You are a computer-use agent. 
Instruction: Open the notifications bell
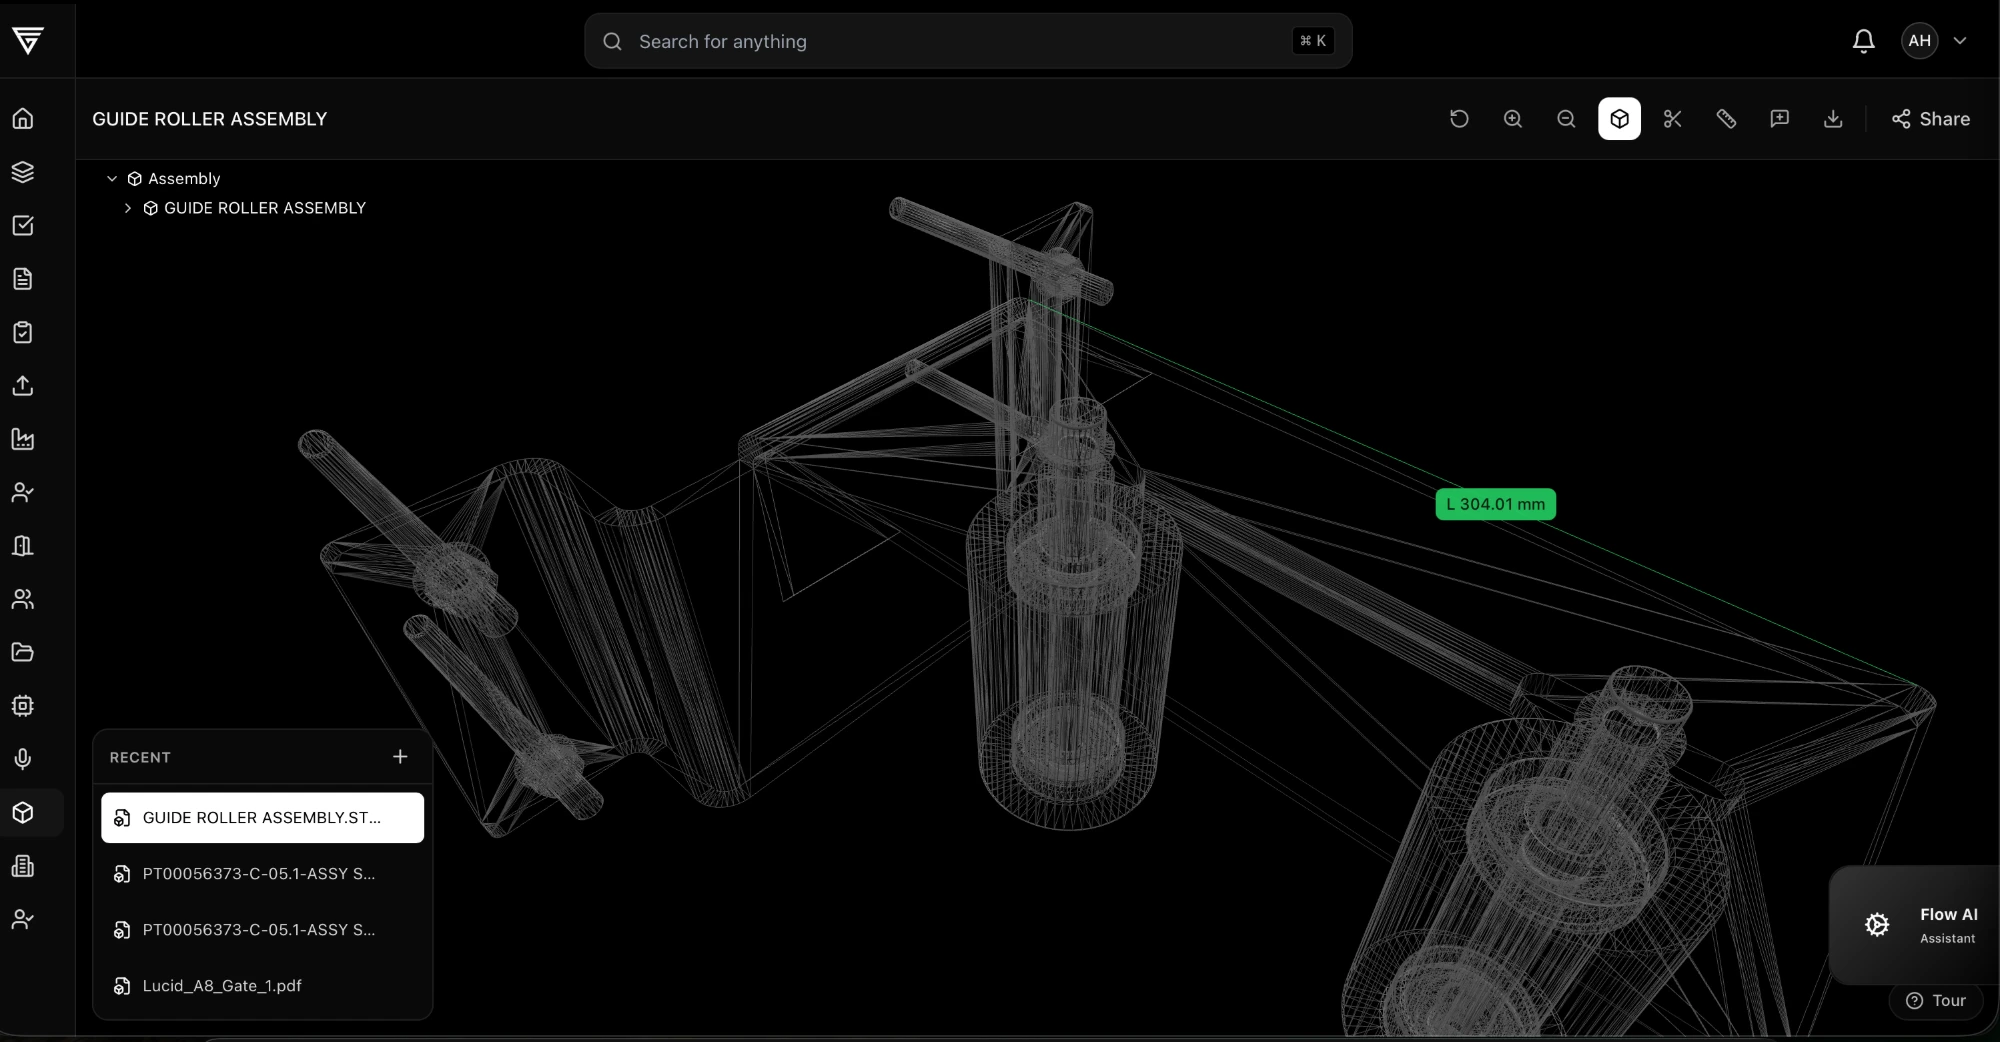pyautogui.click(x=1864, y=41)
